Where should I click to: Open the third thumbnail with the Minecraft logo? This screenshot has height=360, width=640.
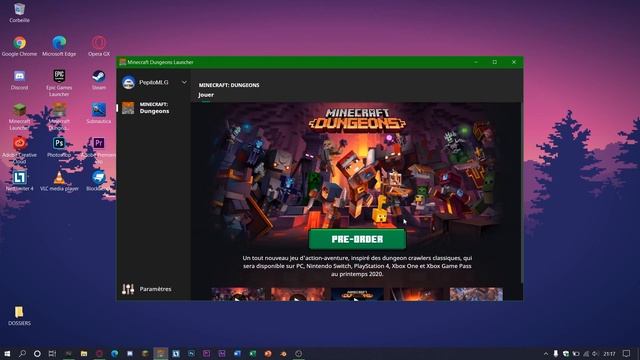tap(357, 294)
